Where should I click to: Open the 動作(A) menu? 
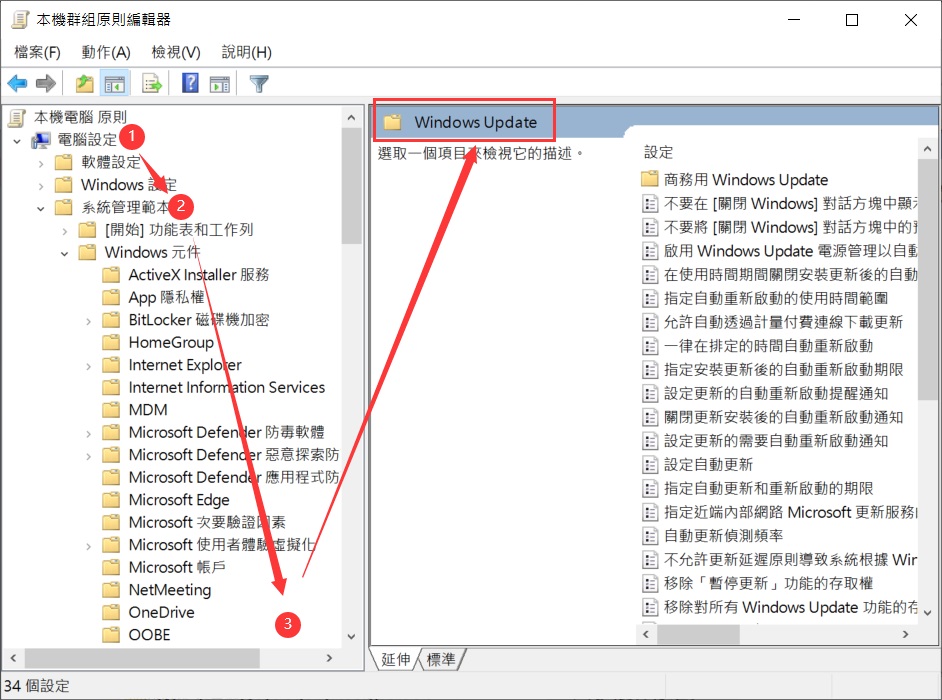[x=106, y=52]
